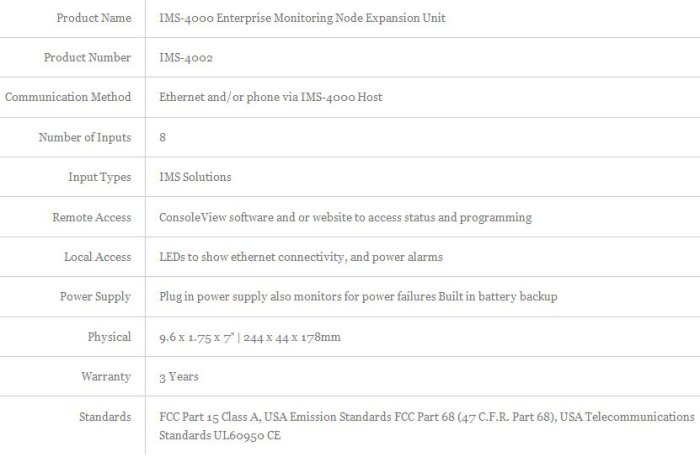Click the "Local Access" label
The width and height of the screenshot is (700, 457).
(97, 257)
